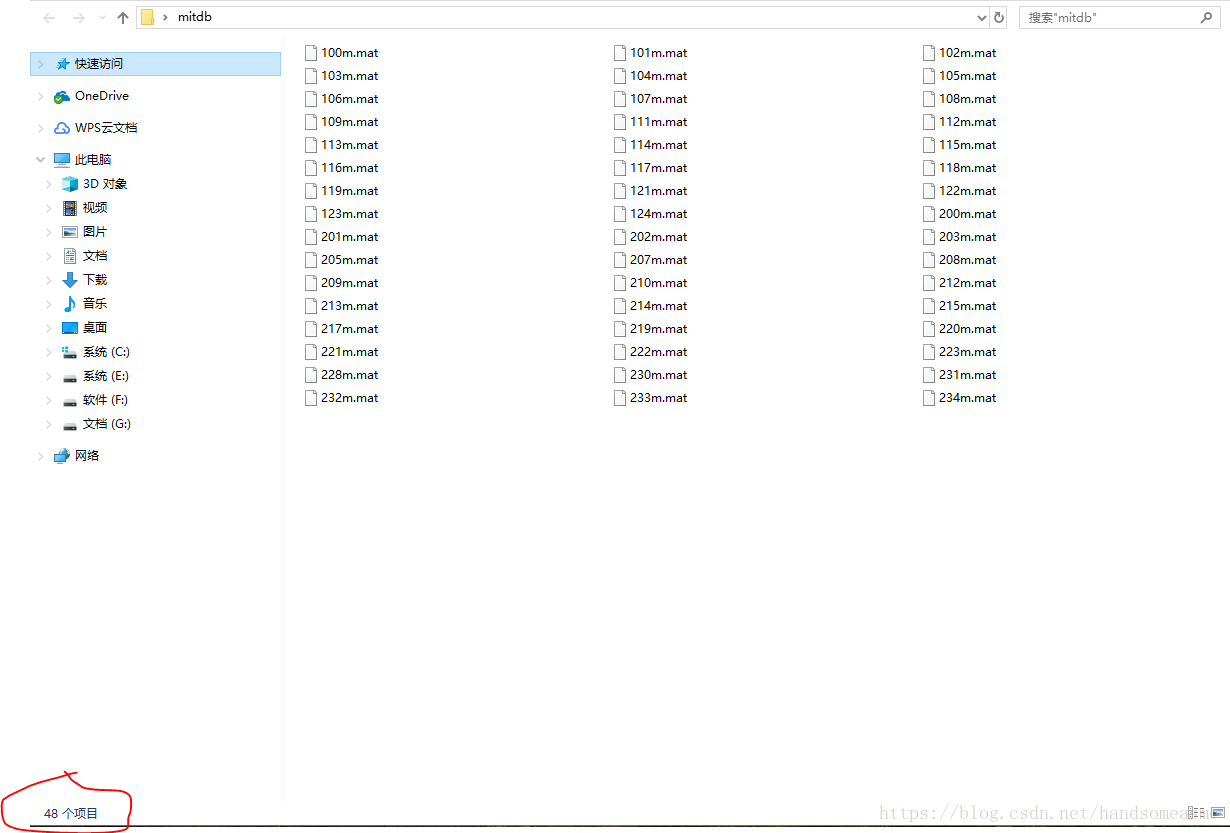Select file 208m.mat
Screen dimensions: 1230x833
point(968,260)
